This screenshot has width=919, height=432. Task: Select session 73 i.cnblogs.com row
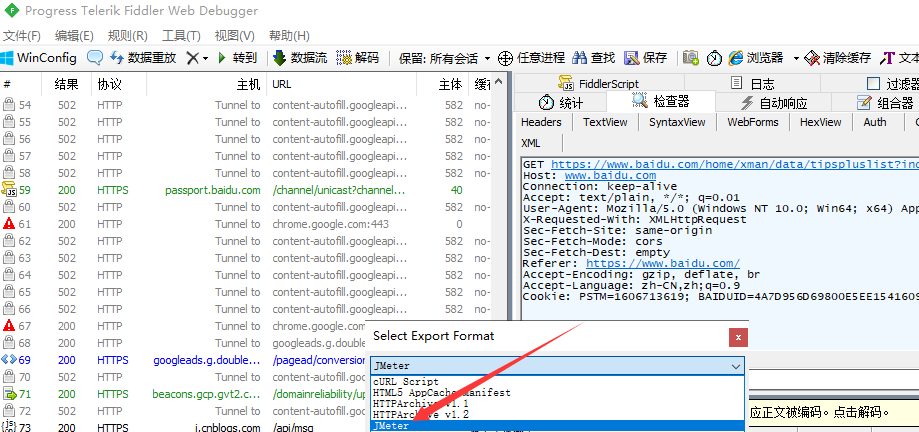pos(183,428)
